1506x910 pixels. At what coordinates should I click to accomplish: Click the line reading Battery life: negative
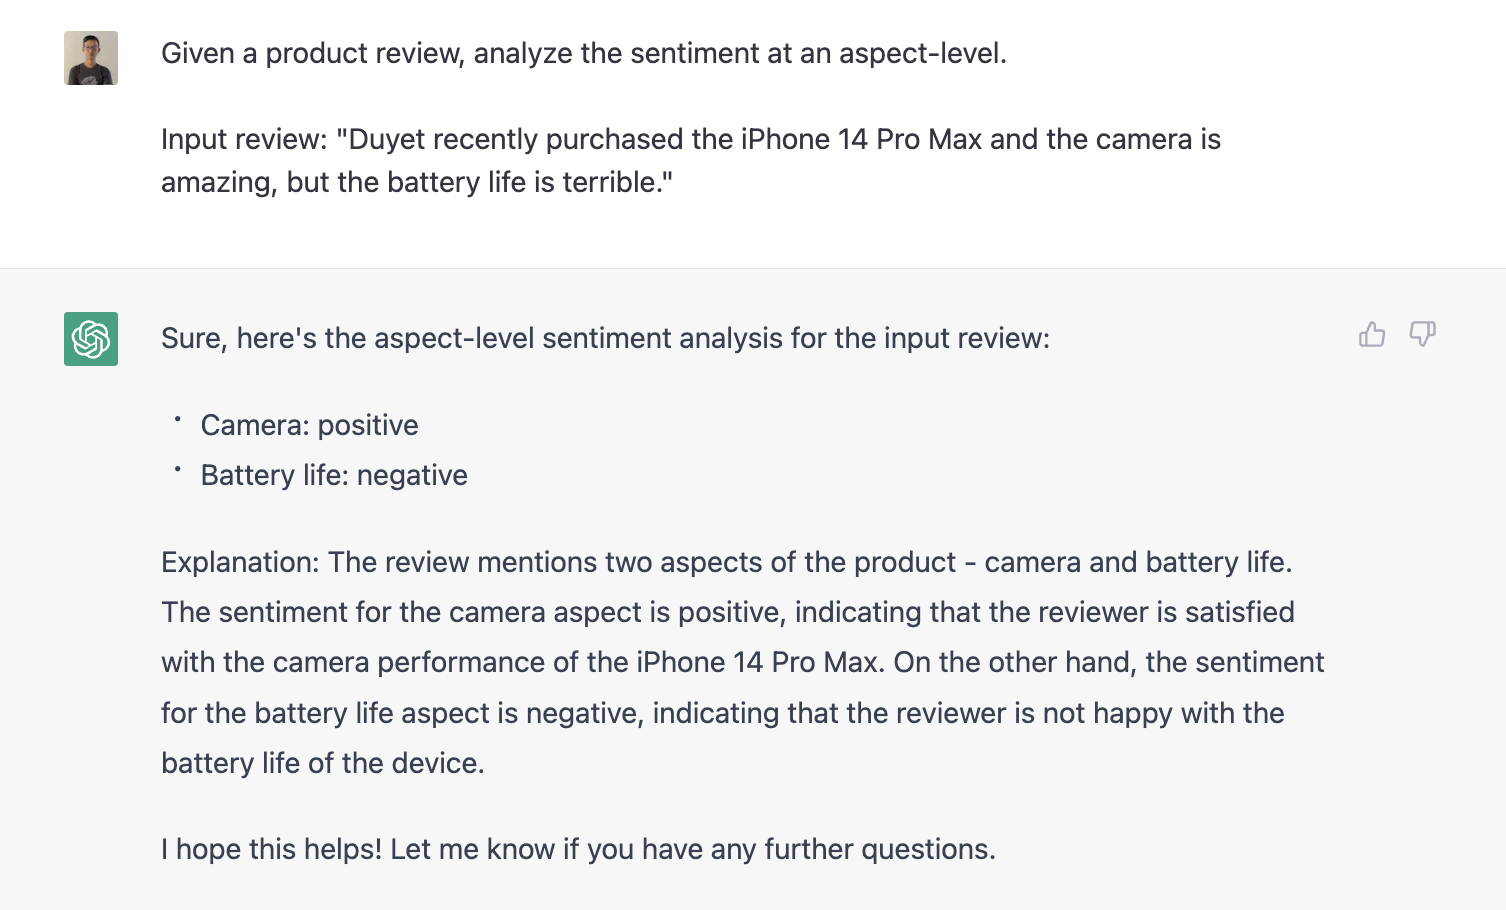pos(334,475)
